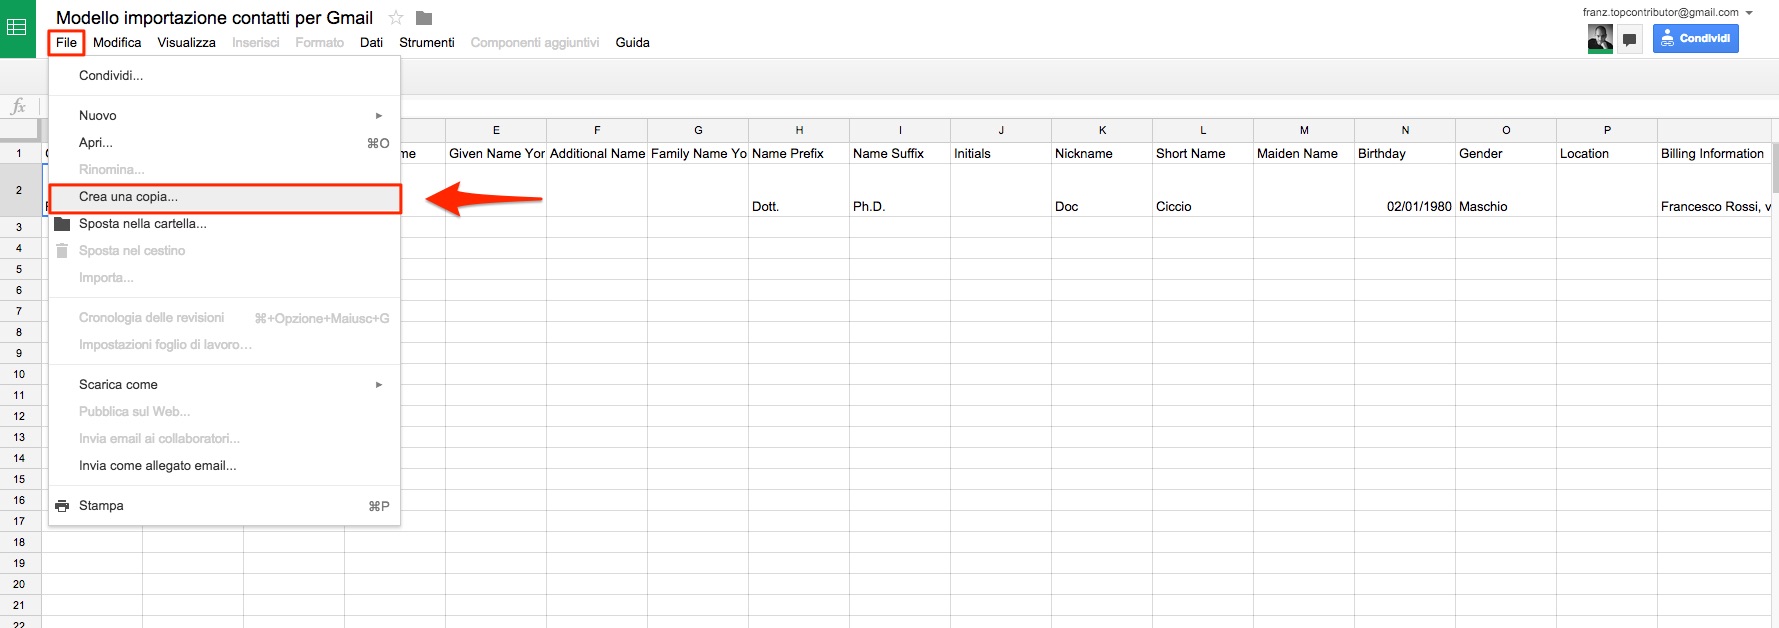Image resolution: width=1779 pixels, height=628 pixels.
Task: Click the Francesco Rossi billing cell
Action: [1714, 190]
